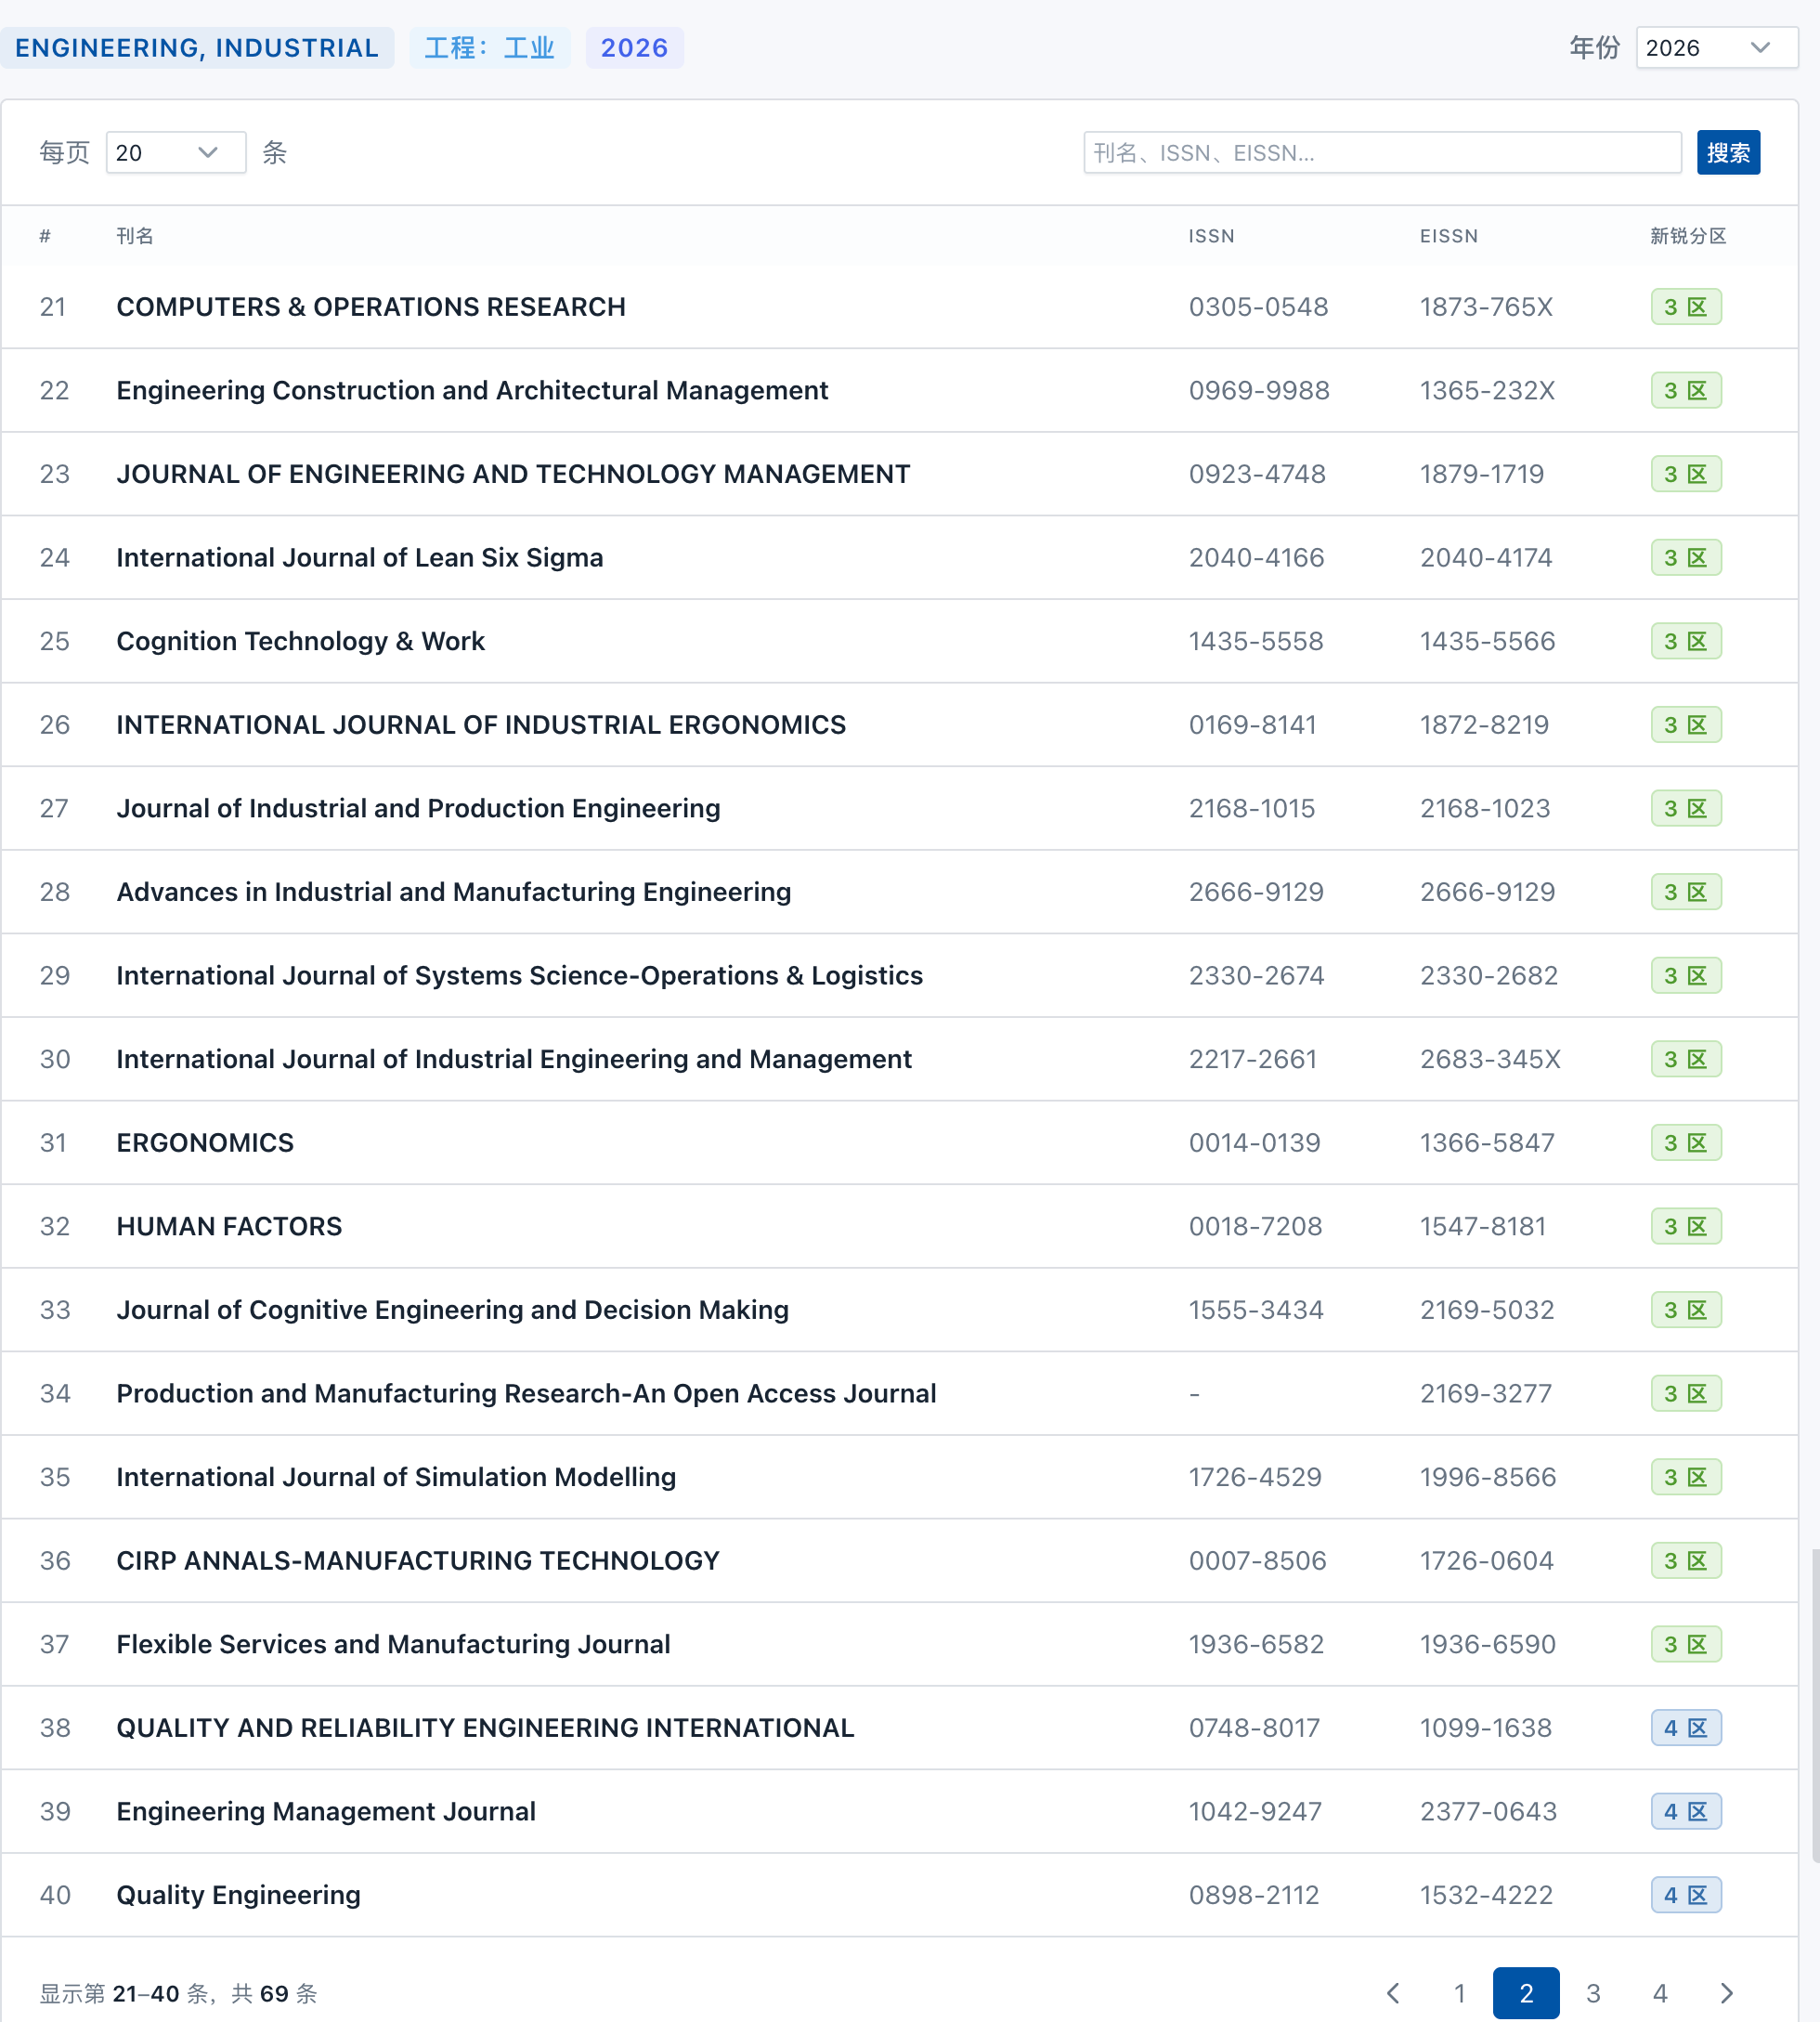Image resolution: width=1820 pixels, height=2022 pixels.
Task: Click ISSN 0898-2112
Action: coord(1254,1895)
